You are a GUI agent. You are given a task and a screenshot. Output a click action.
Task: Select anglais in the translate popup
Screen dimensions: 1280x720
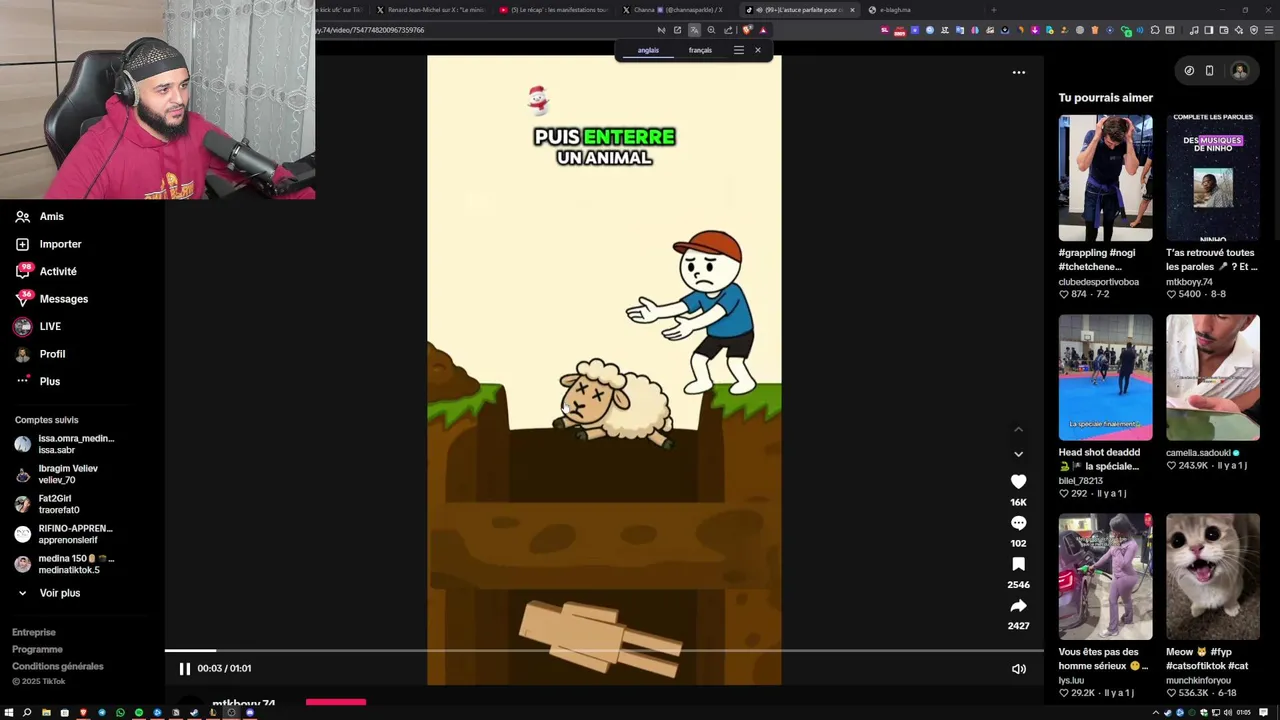pyautogui.click(x=648, y=50)
